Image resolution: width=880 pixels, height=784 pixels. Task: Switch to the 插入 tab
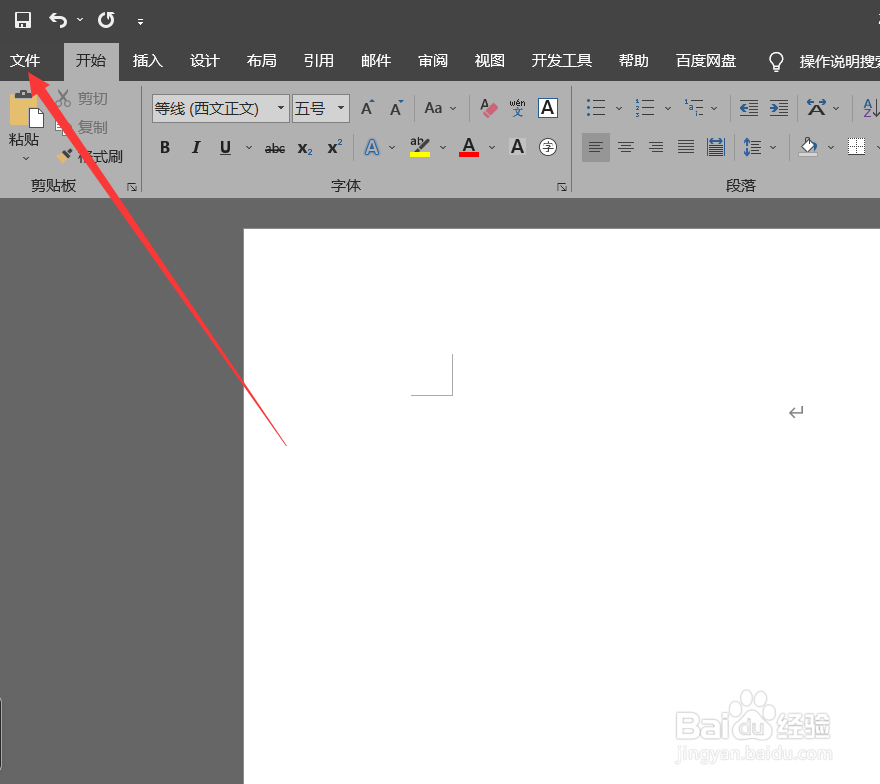pyautogui.click(x=148, y=61)
